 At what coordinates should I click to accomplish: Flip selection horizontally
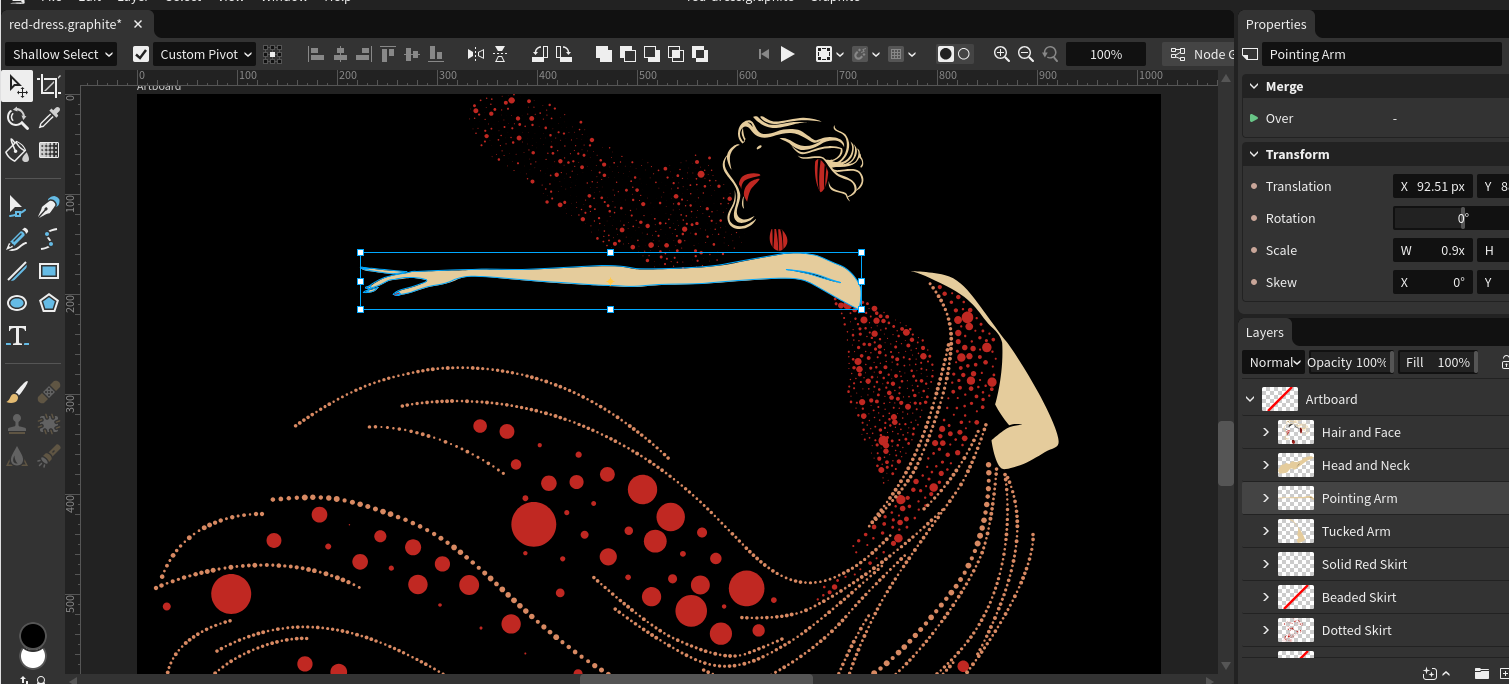pos(476,54)
